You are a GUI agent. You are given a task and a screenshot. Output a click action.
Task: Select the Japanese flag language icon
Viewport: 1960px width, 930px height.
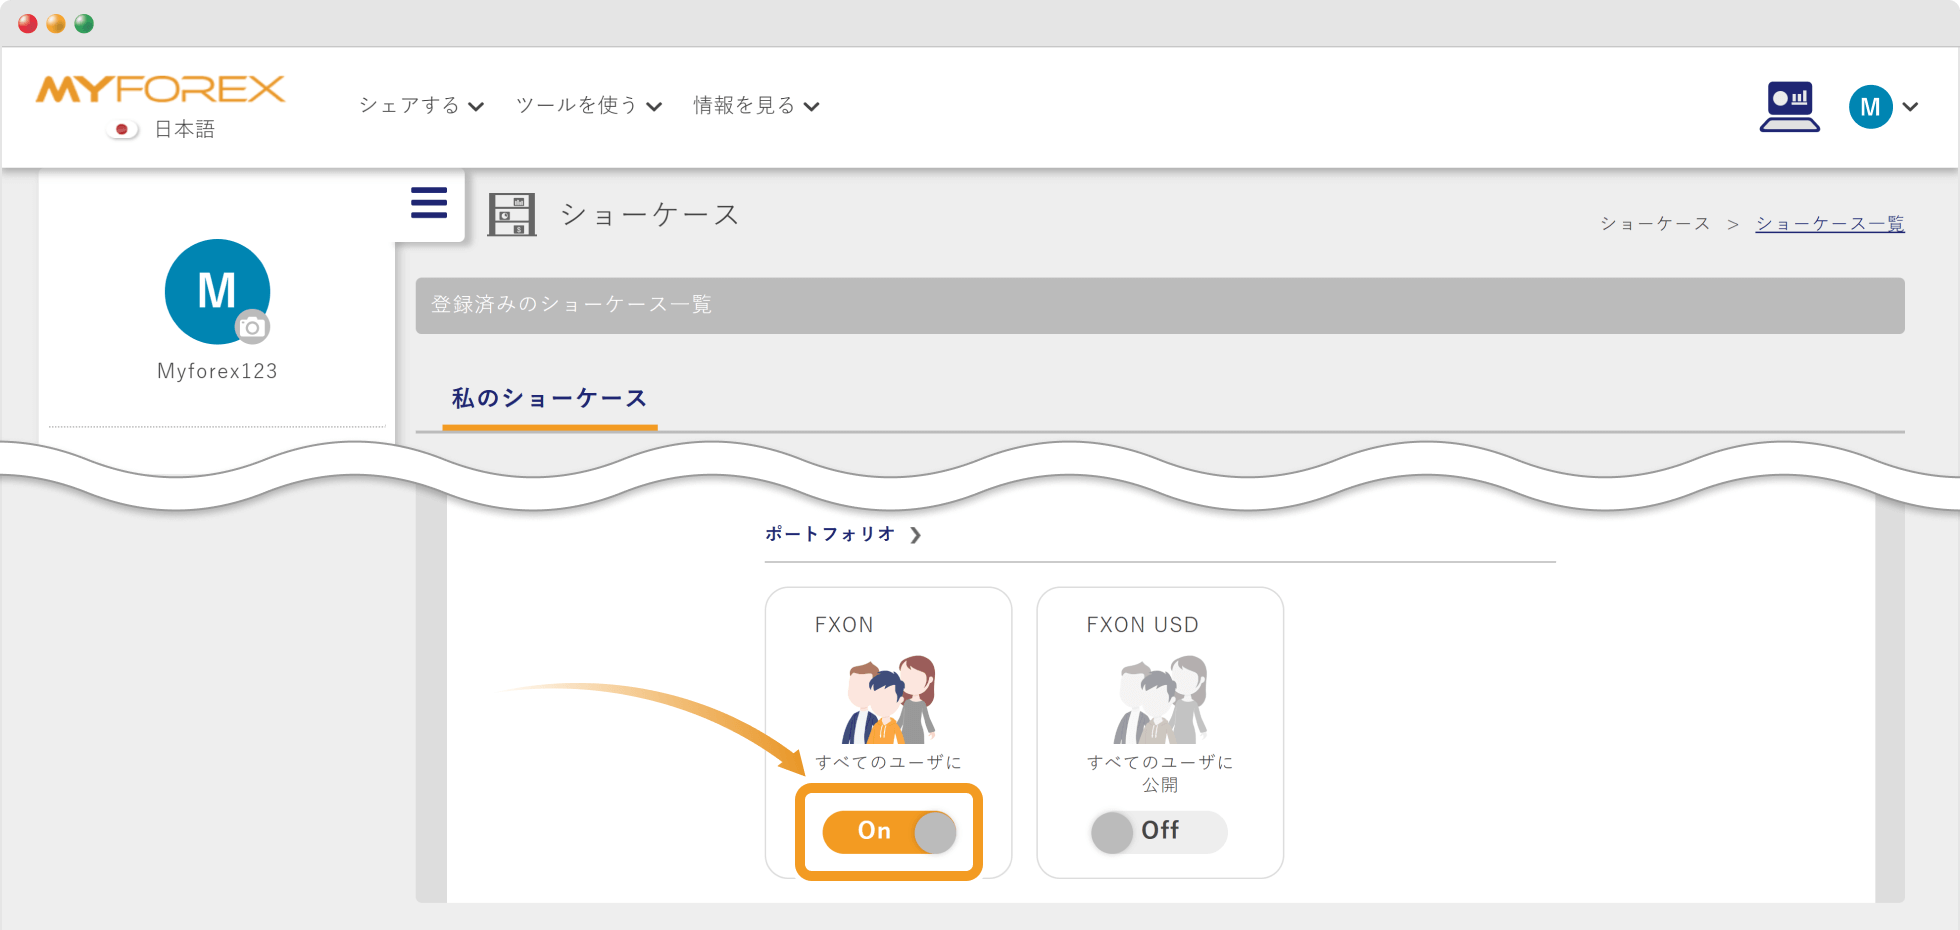coord(122,128)
